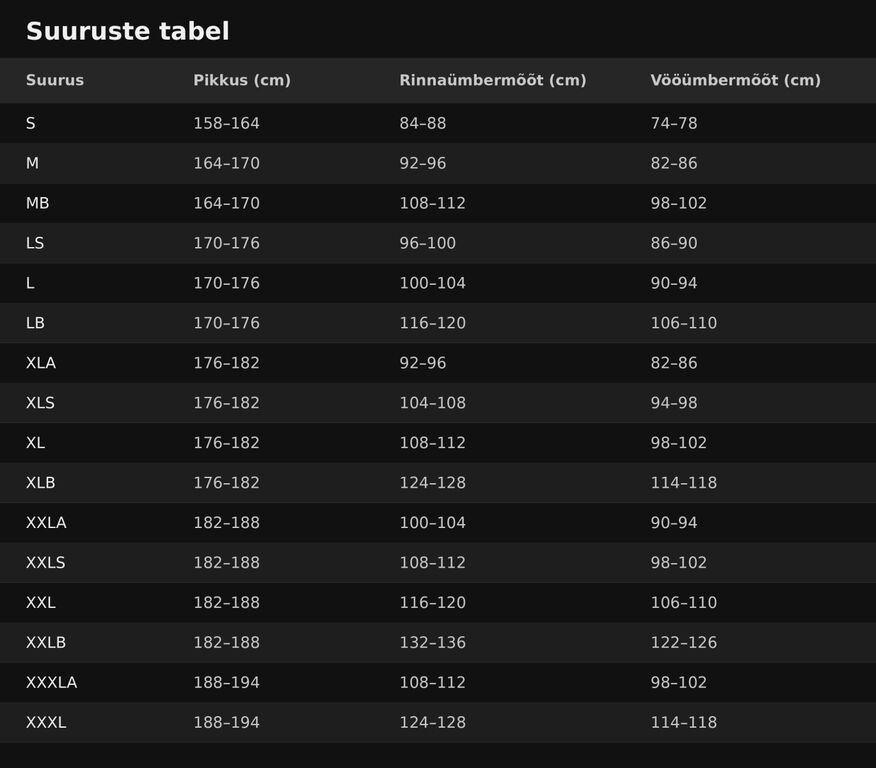The image size is (876, 768).
Task: Click the XLS size label
Action: (40, 403)
